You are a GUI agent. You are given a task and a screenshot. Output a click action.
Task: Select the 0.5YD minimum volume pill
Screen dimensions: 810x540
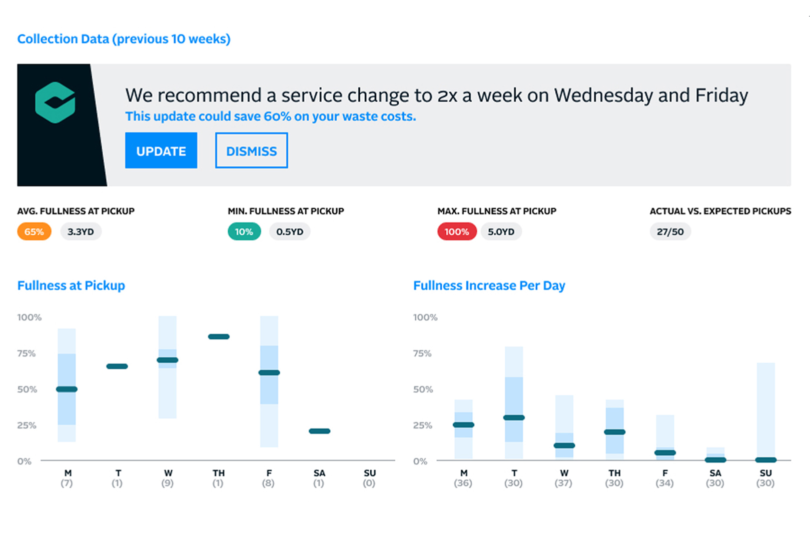coord(290,232)
